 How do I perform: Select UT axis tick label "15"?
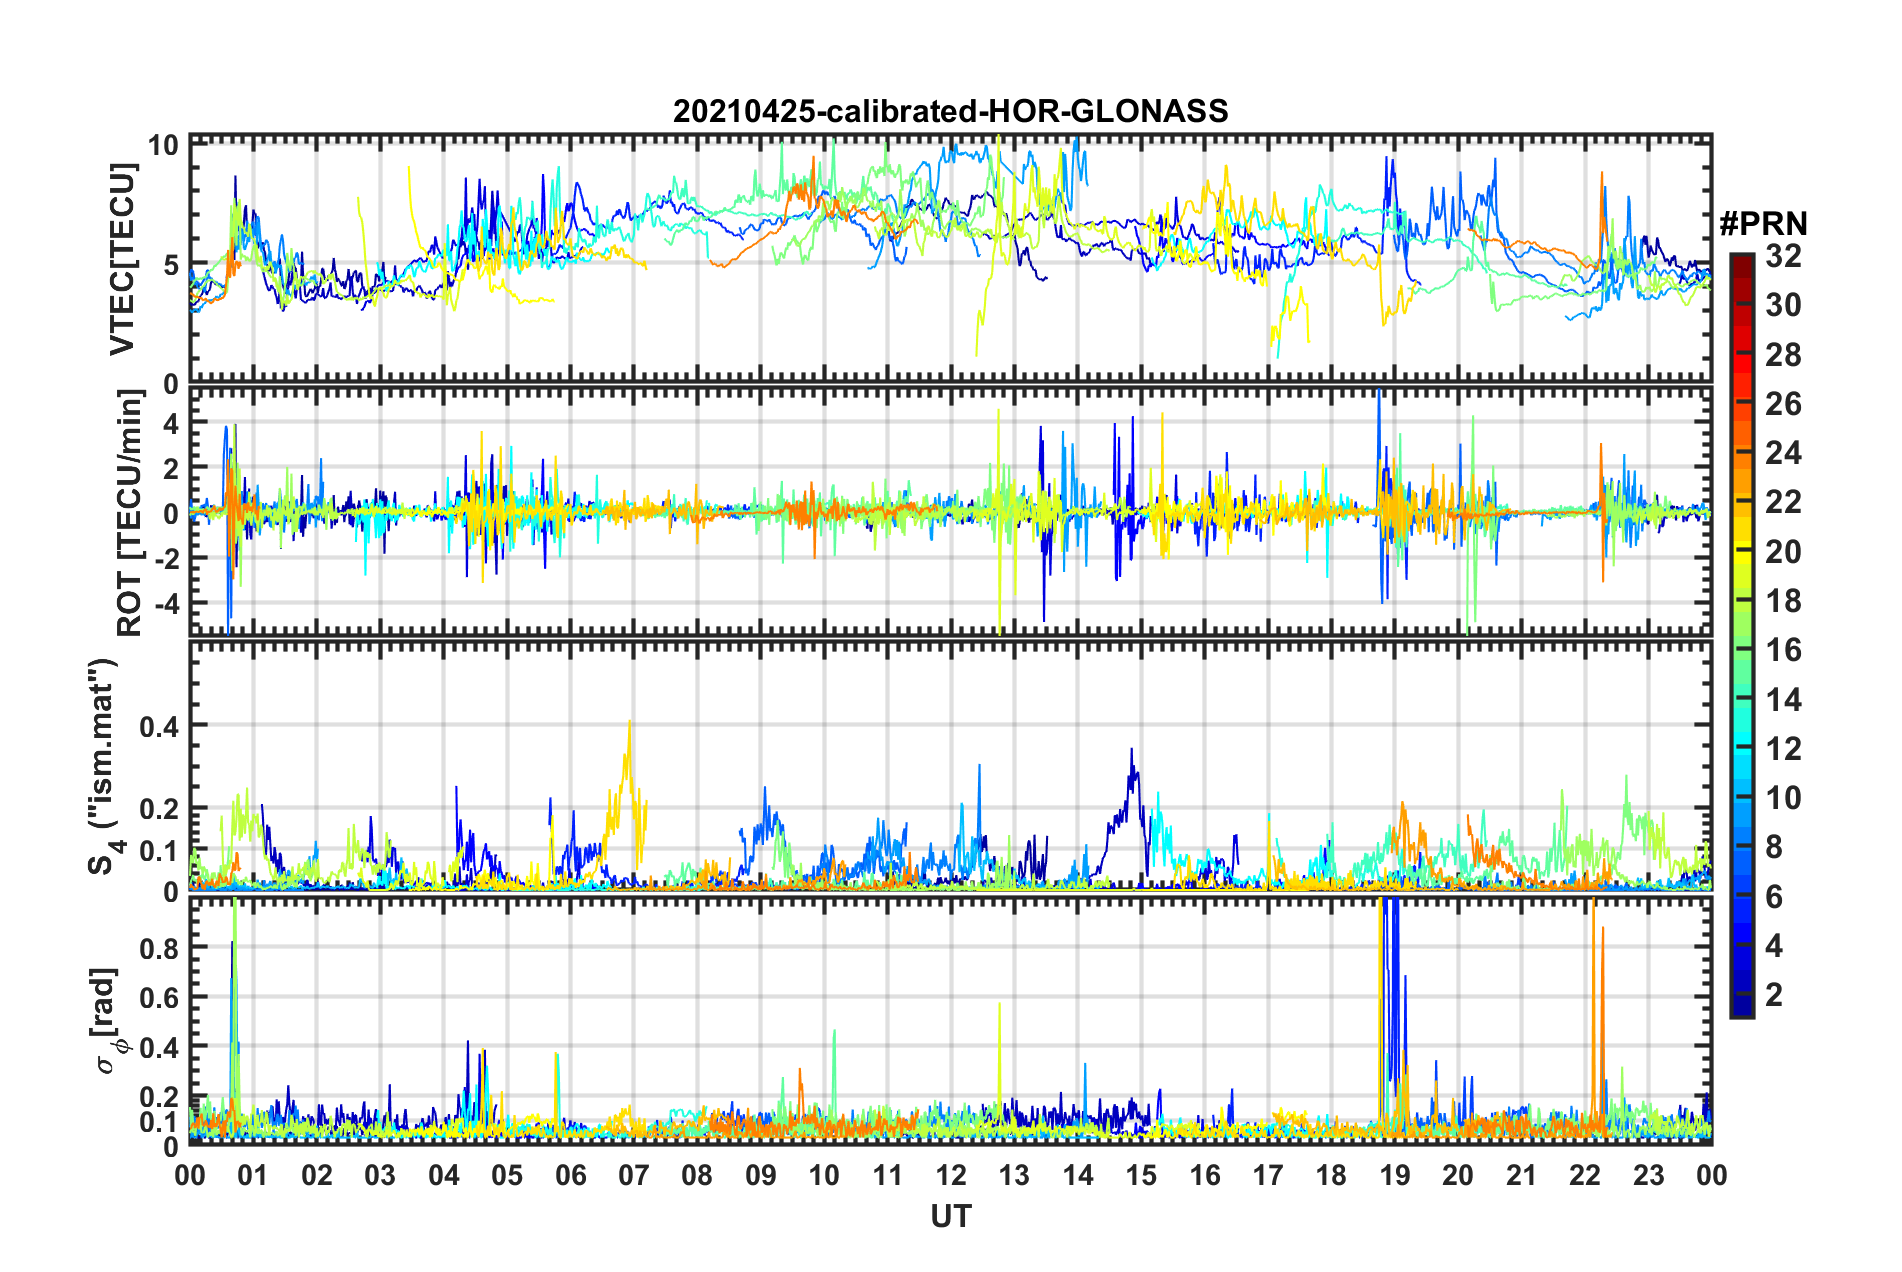(x=1141, y=1175)
